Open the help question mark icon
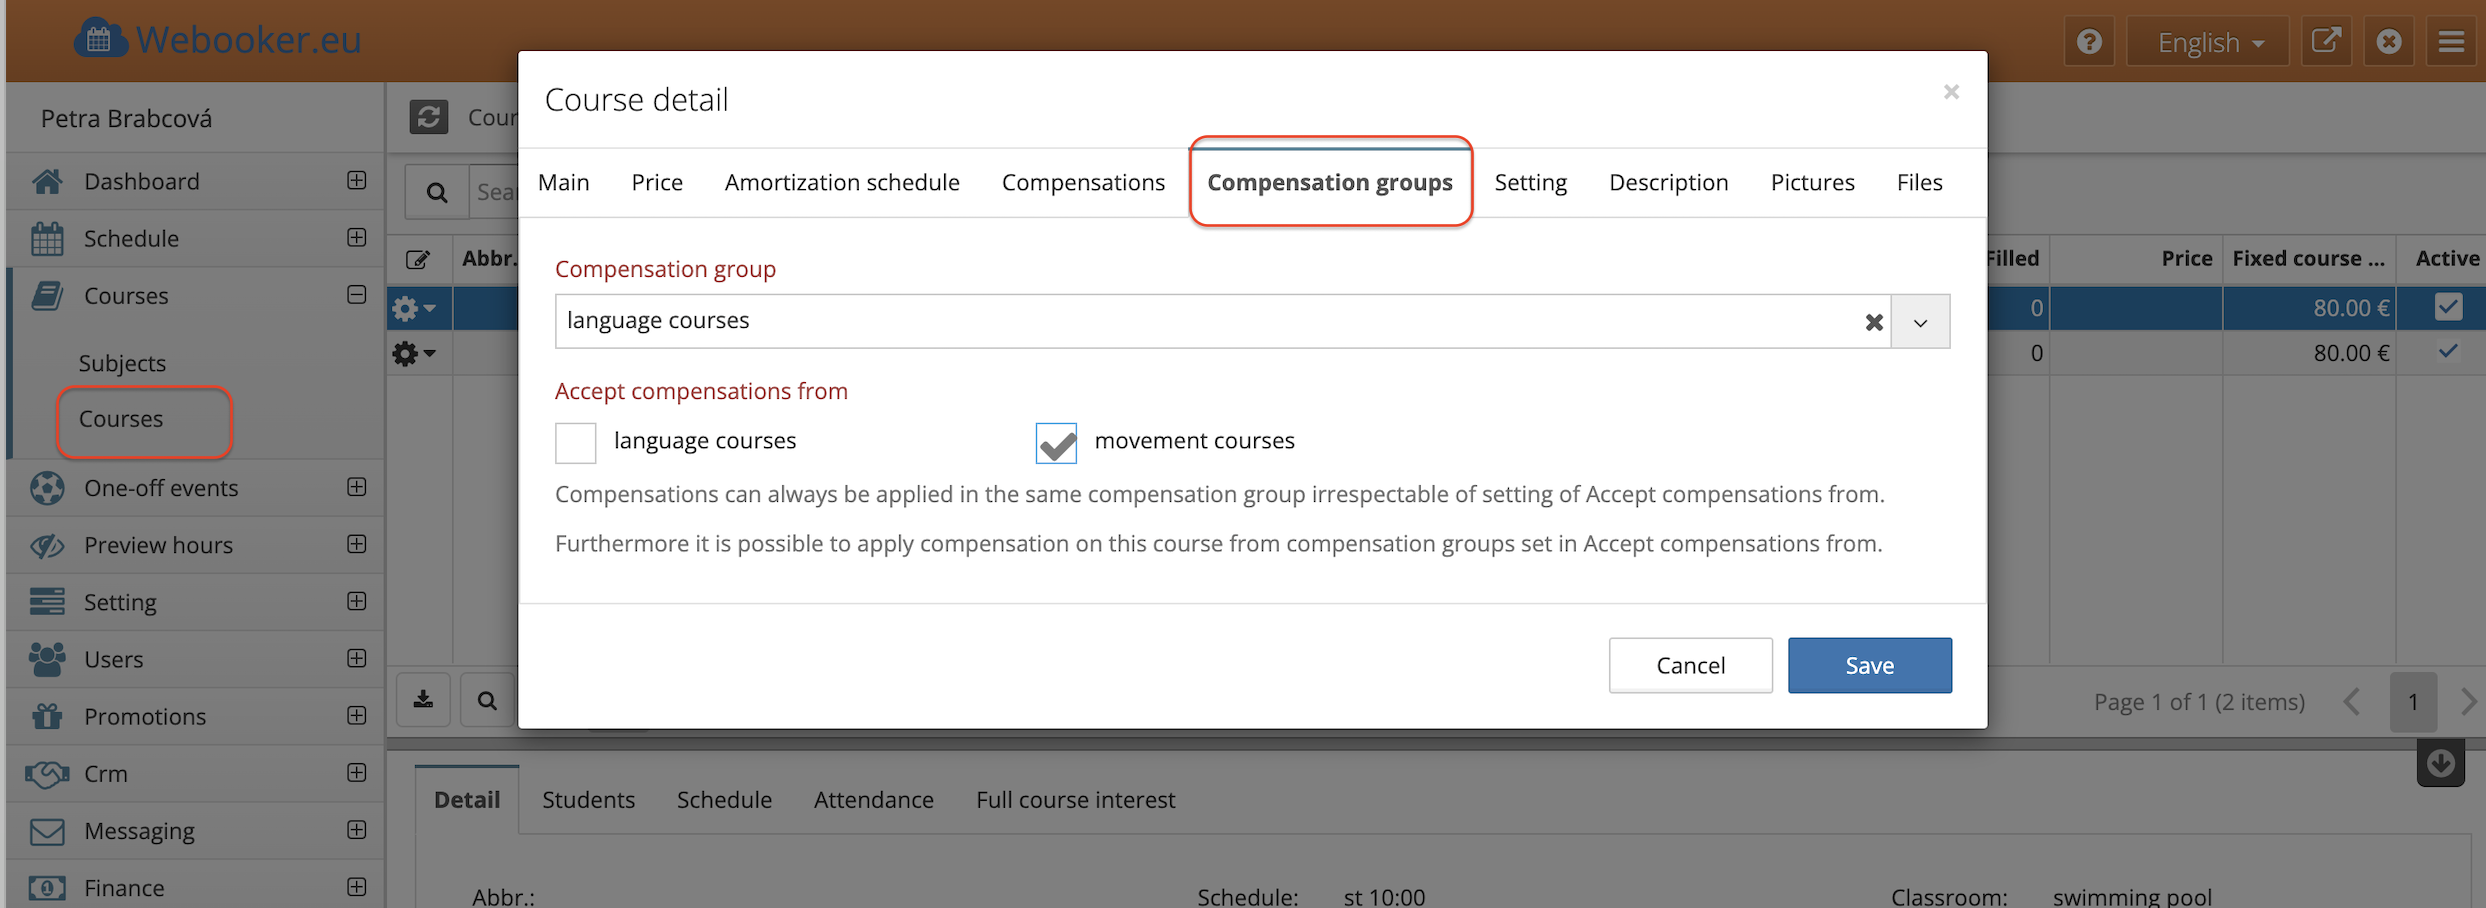 (2089, 42)
